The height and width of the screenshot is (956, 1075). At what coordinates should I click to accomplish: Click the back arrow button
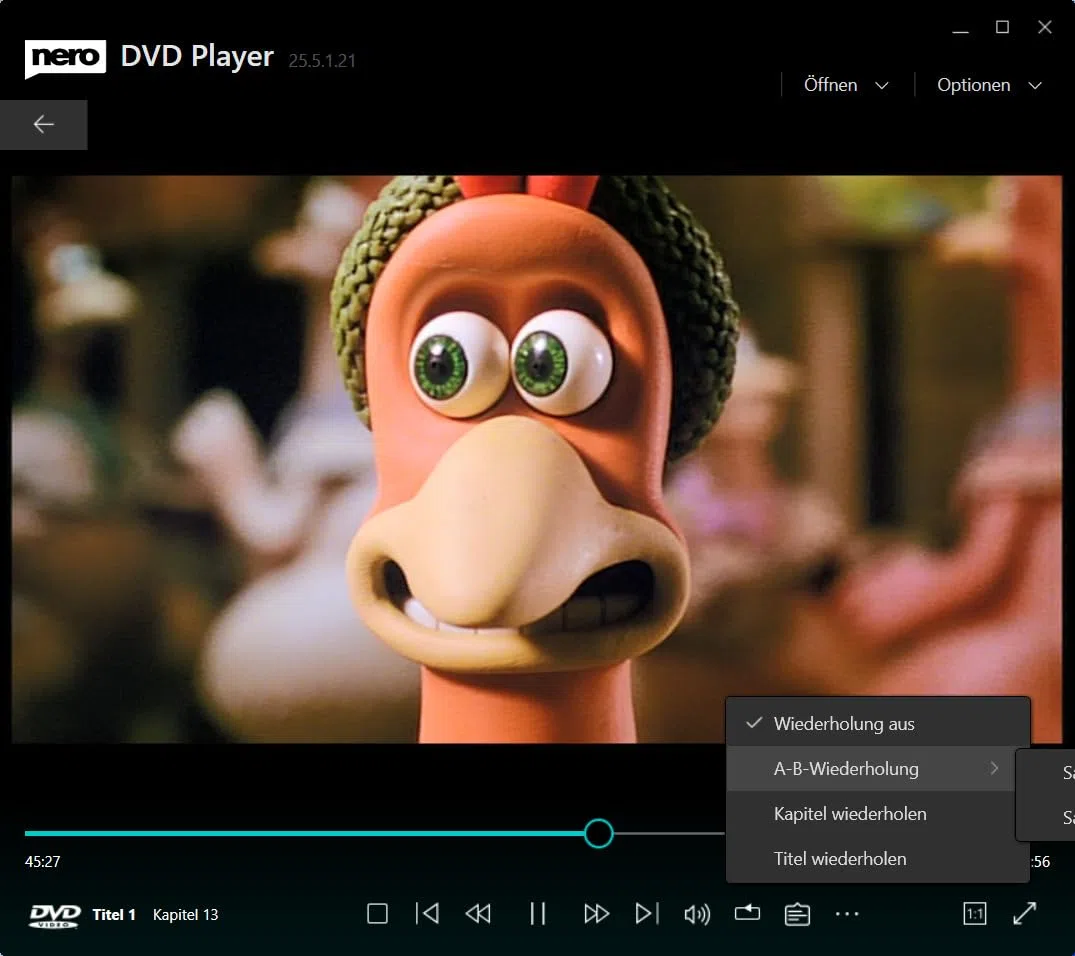43,125
